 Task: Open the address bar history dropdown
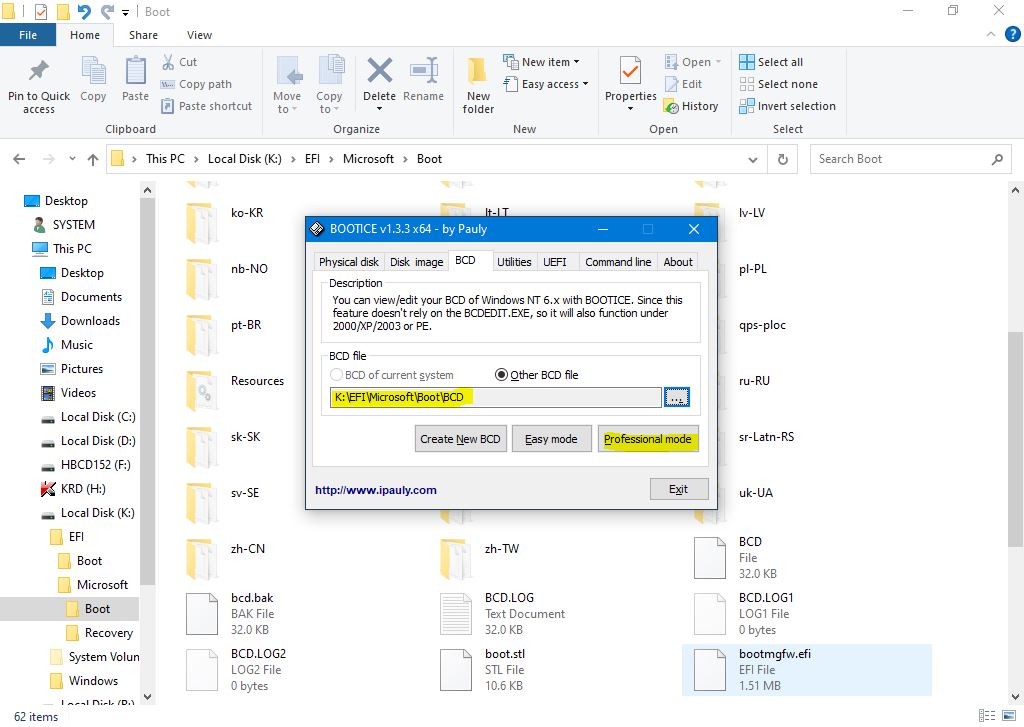pos(755,159)
